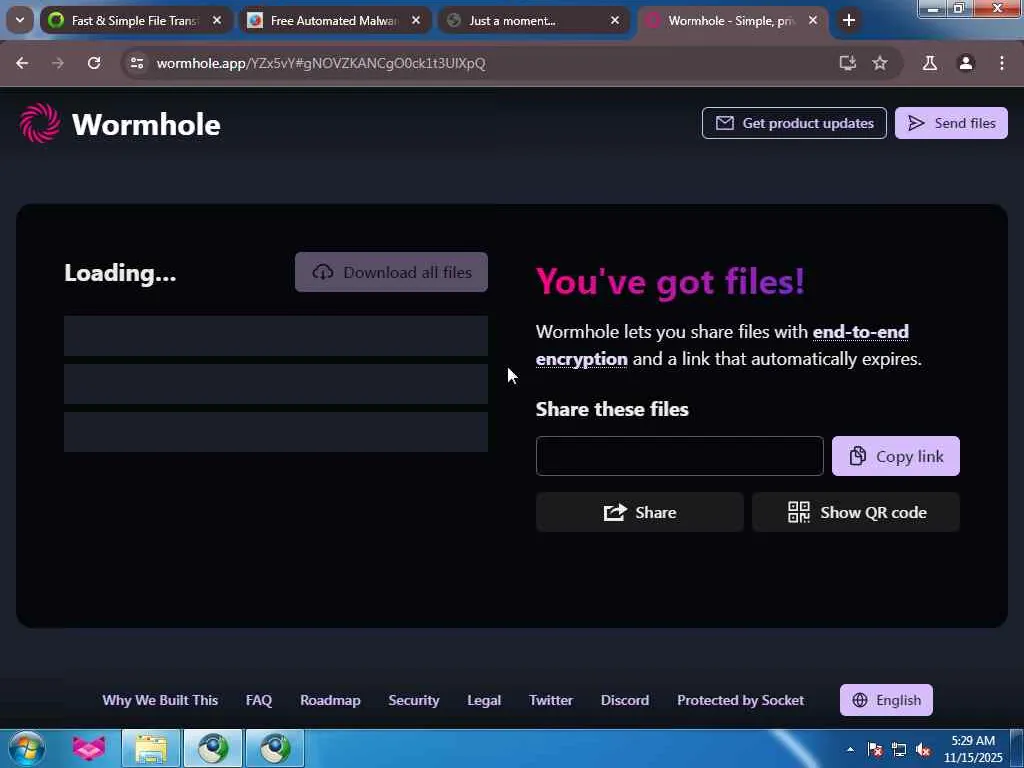Screen dimensions: 1024x768
Task: Open the Security footer link
Action: [x=413, y=700]
